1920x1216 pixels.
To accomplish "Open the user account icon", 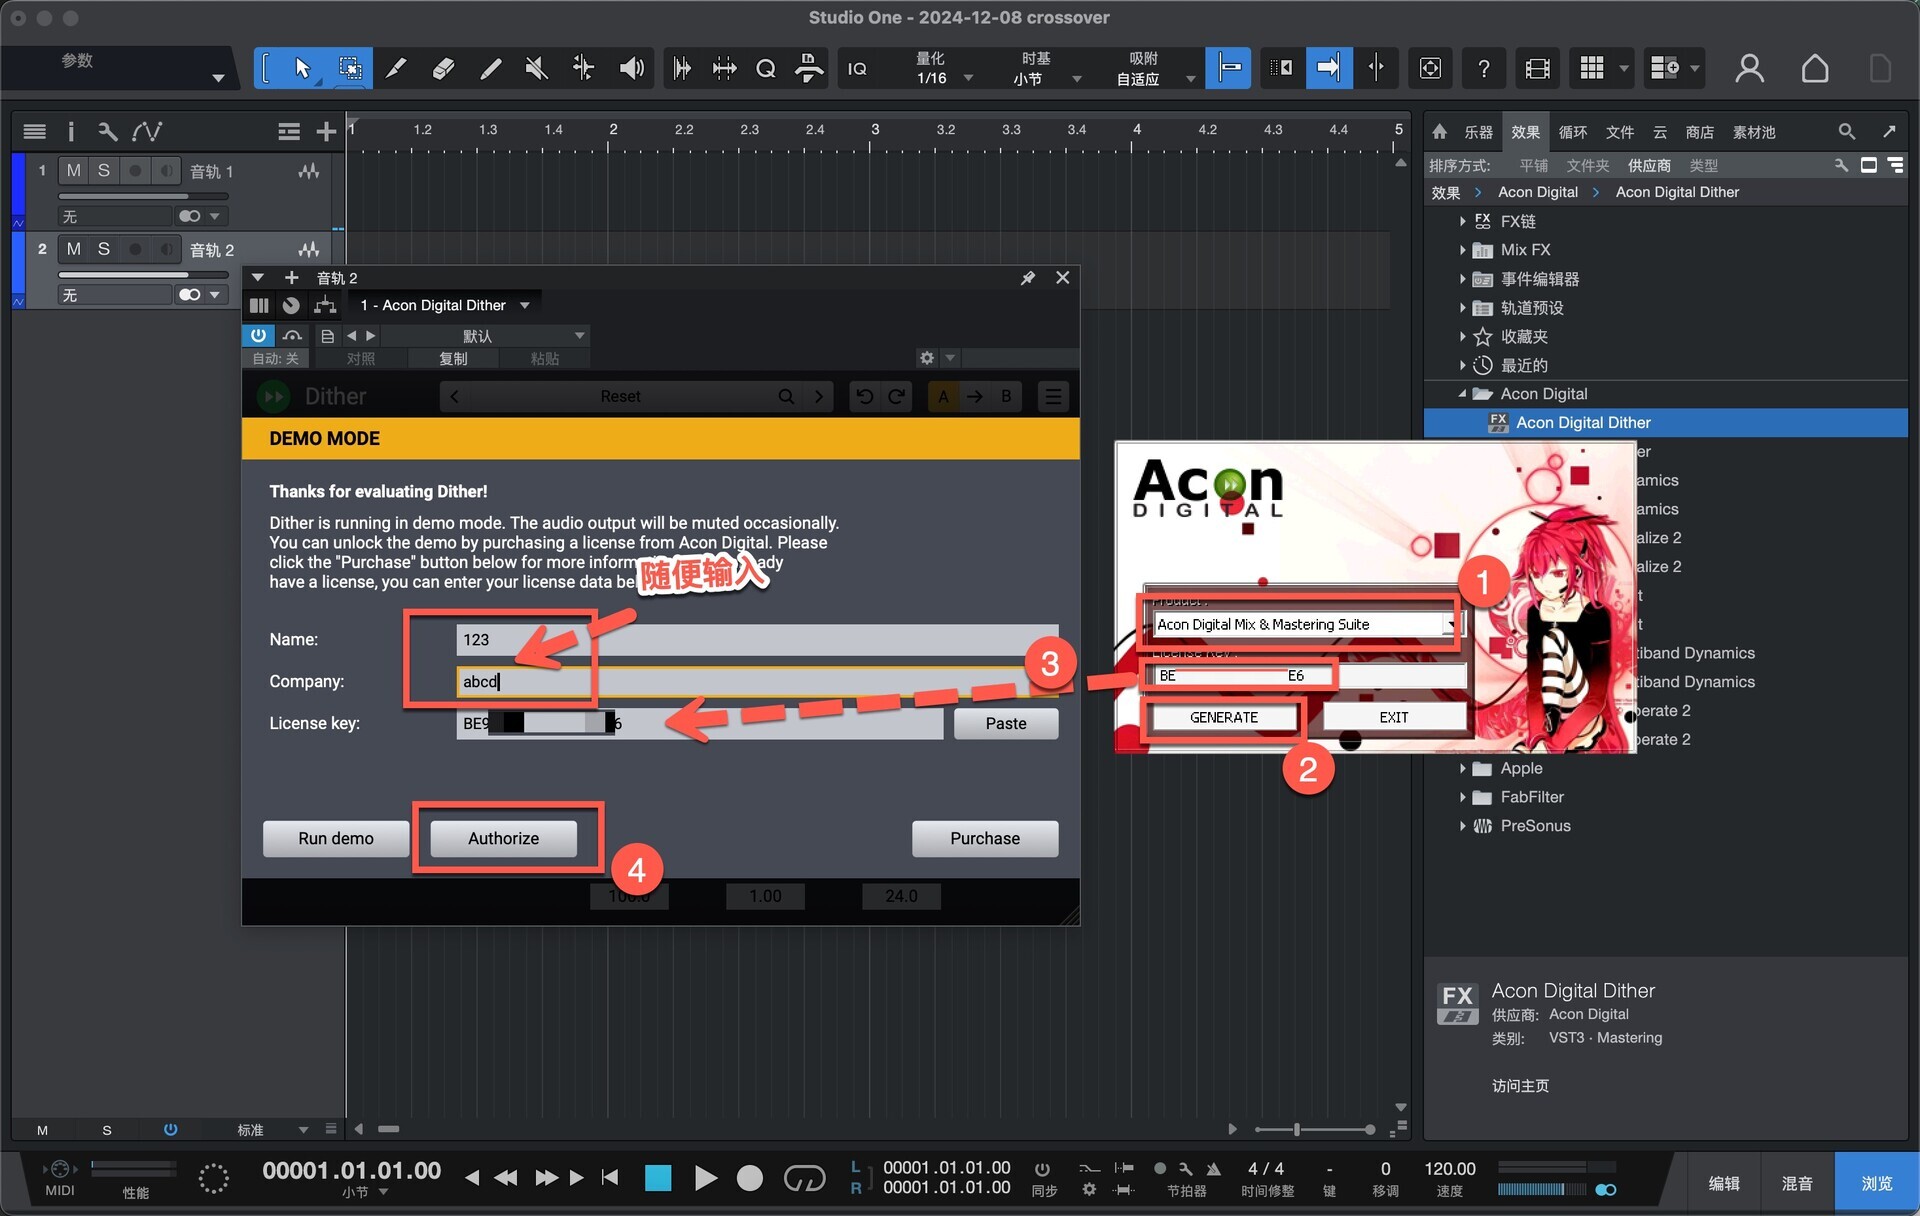I will 1749,68.
